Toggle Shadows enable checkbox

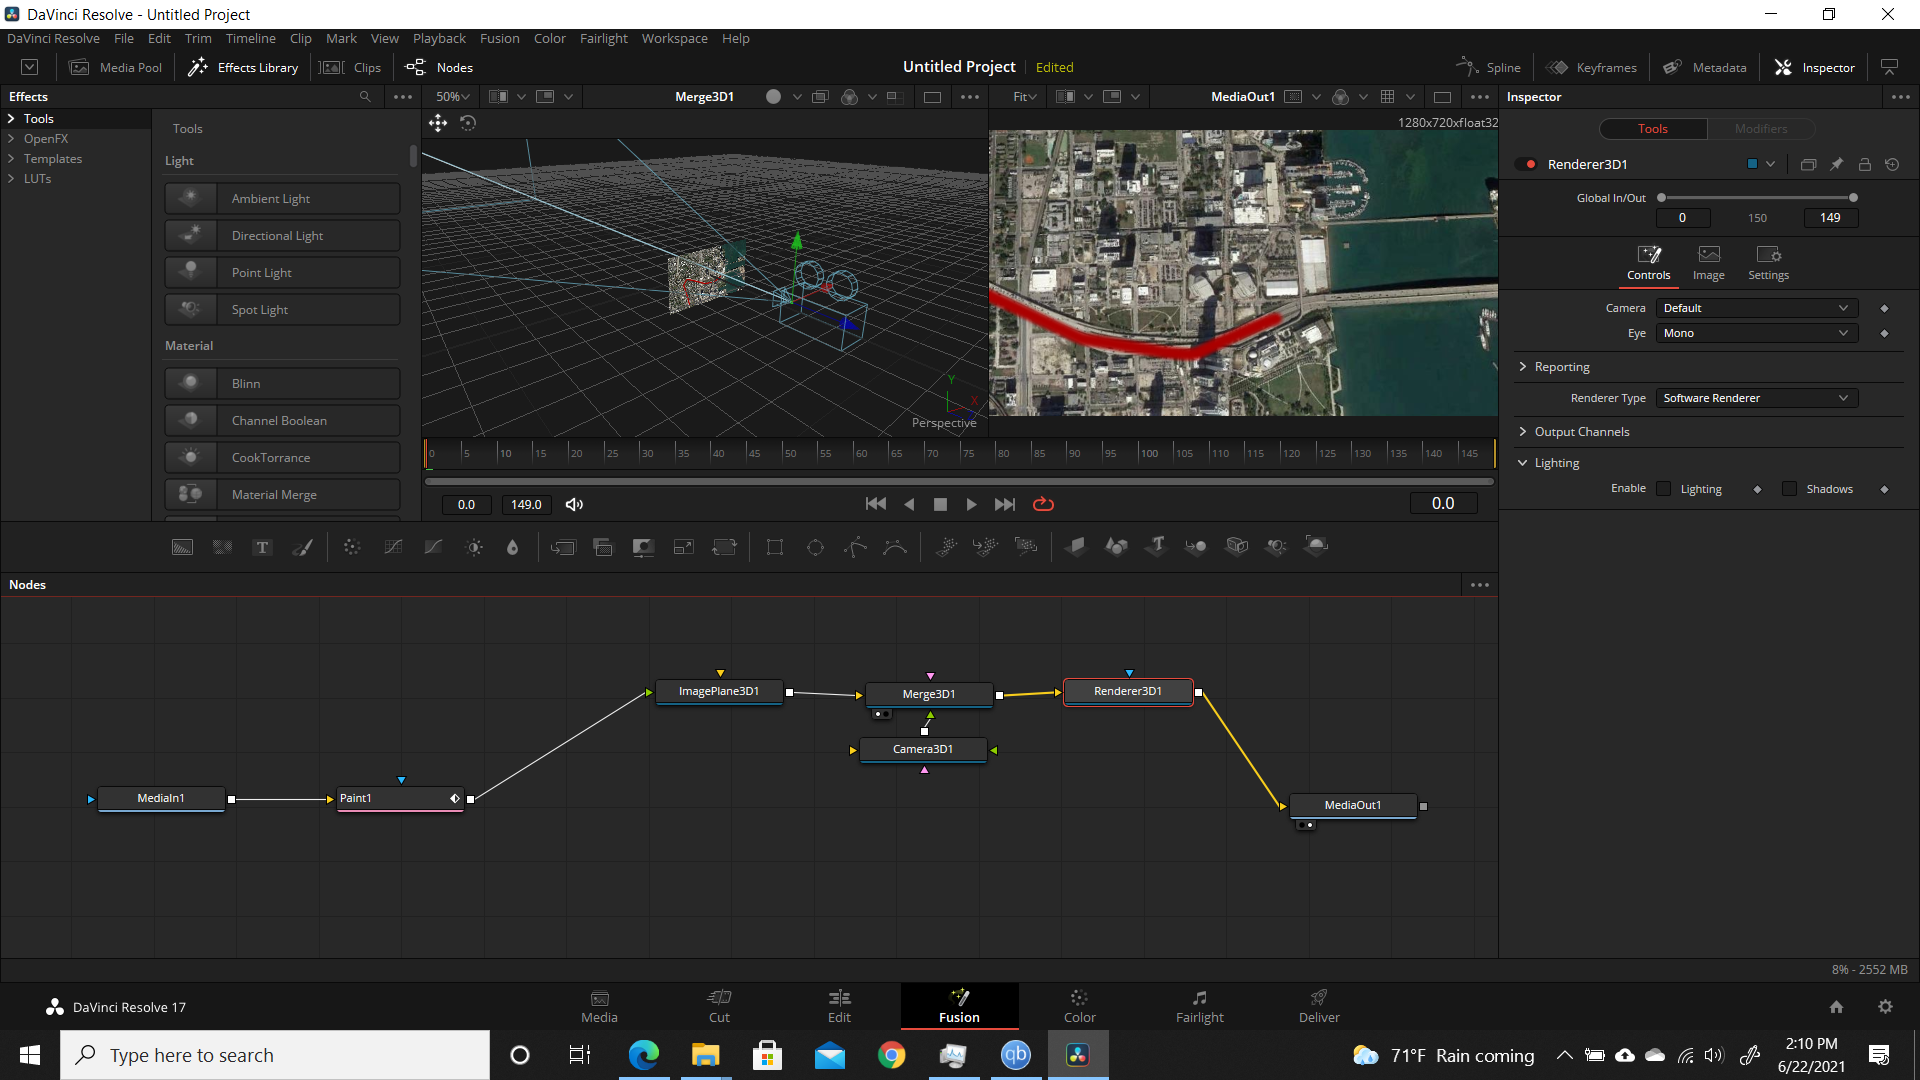pyautogui.click(x=1790, y=489)
